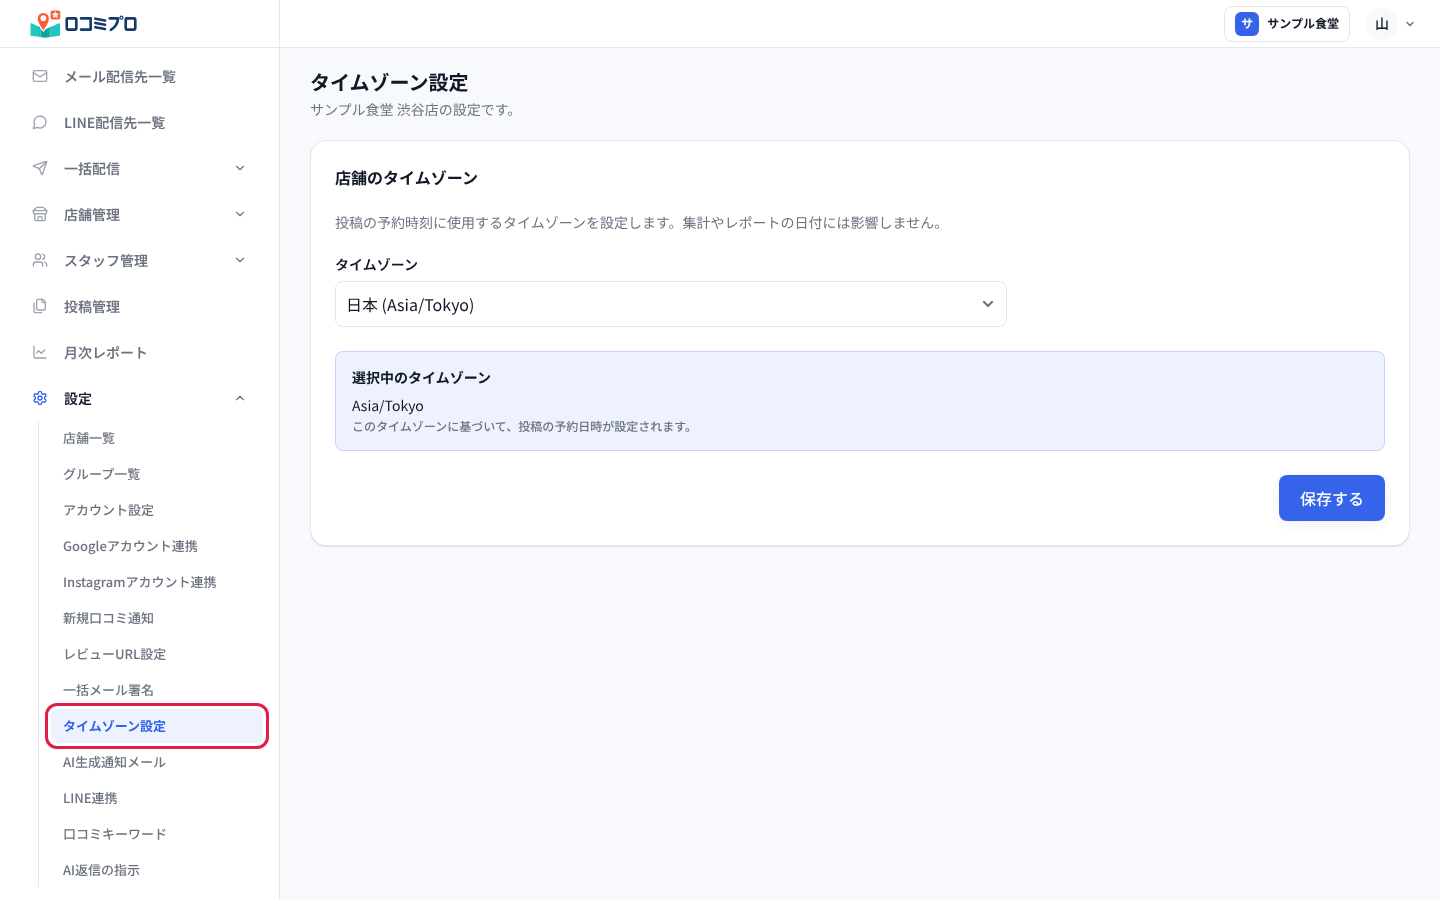Open the サンプル食堂 store switcher
Image resolution: width=1440 pixels, height=900 pixels.
(1287, 24)
